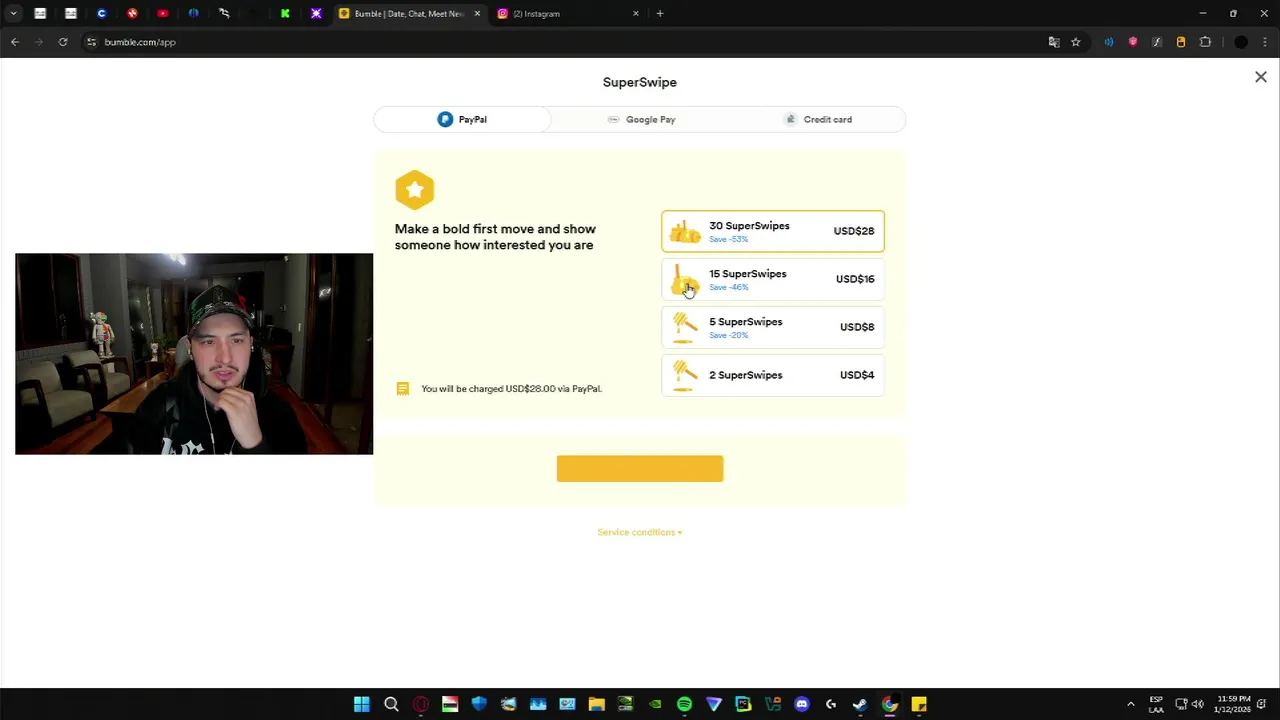Screen dimensions: 1280x720
Task: Close the Bumble browser tab
Action: (477, 14)
